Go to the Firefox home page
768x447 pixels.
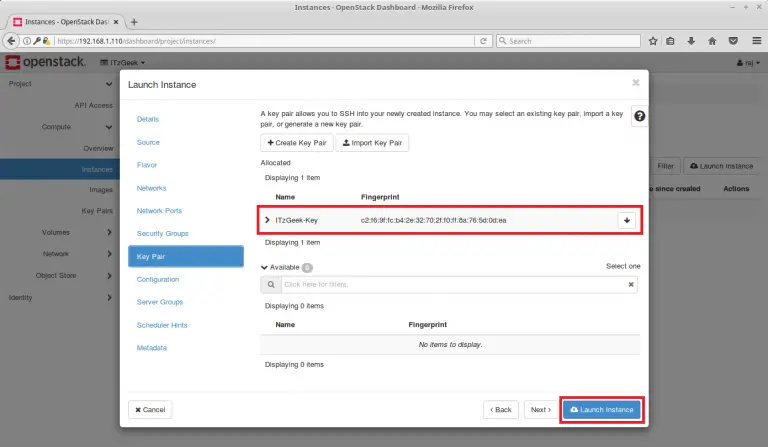coord(713,41)
